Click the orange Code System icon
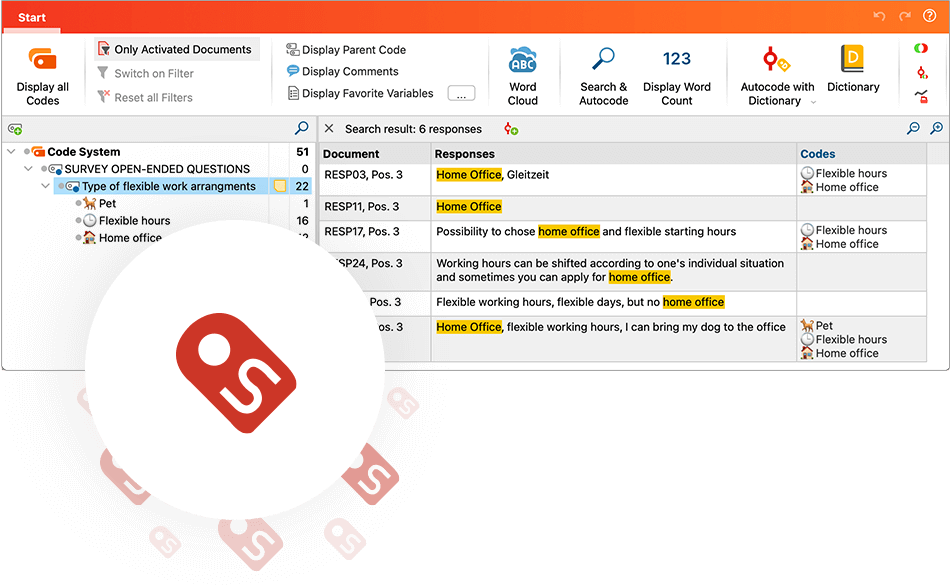Viewport: 950px width, 585px height. click(x=38, y=151)
